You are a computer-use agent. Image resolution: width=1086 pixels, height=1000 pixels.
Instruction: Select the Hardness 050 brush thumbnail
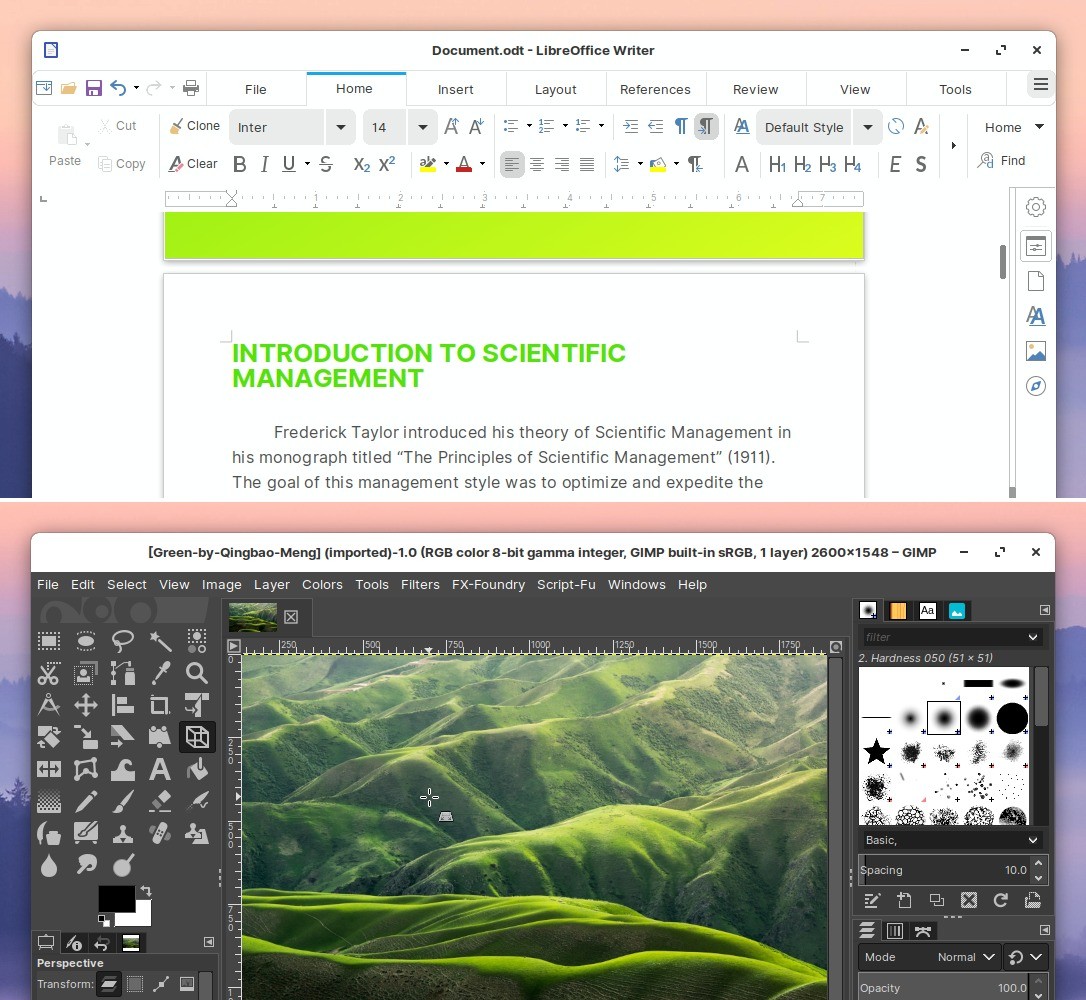coord(944,719)
